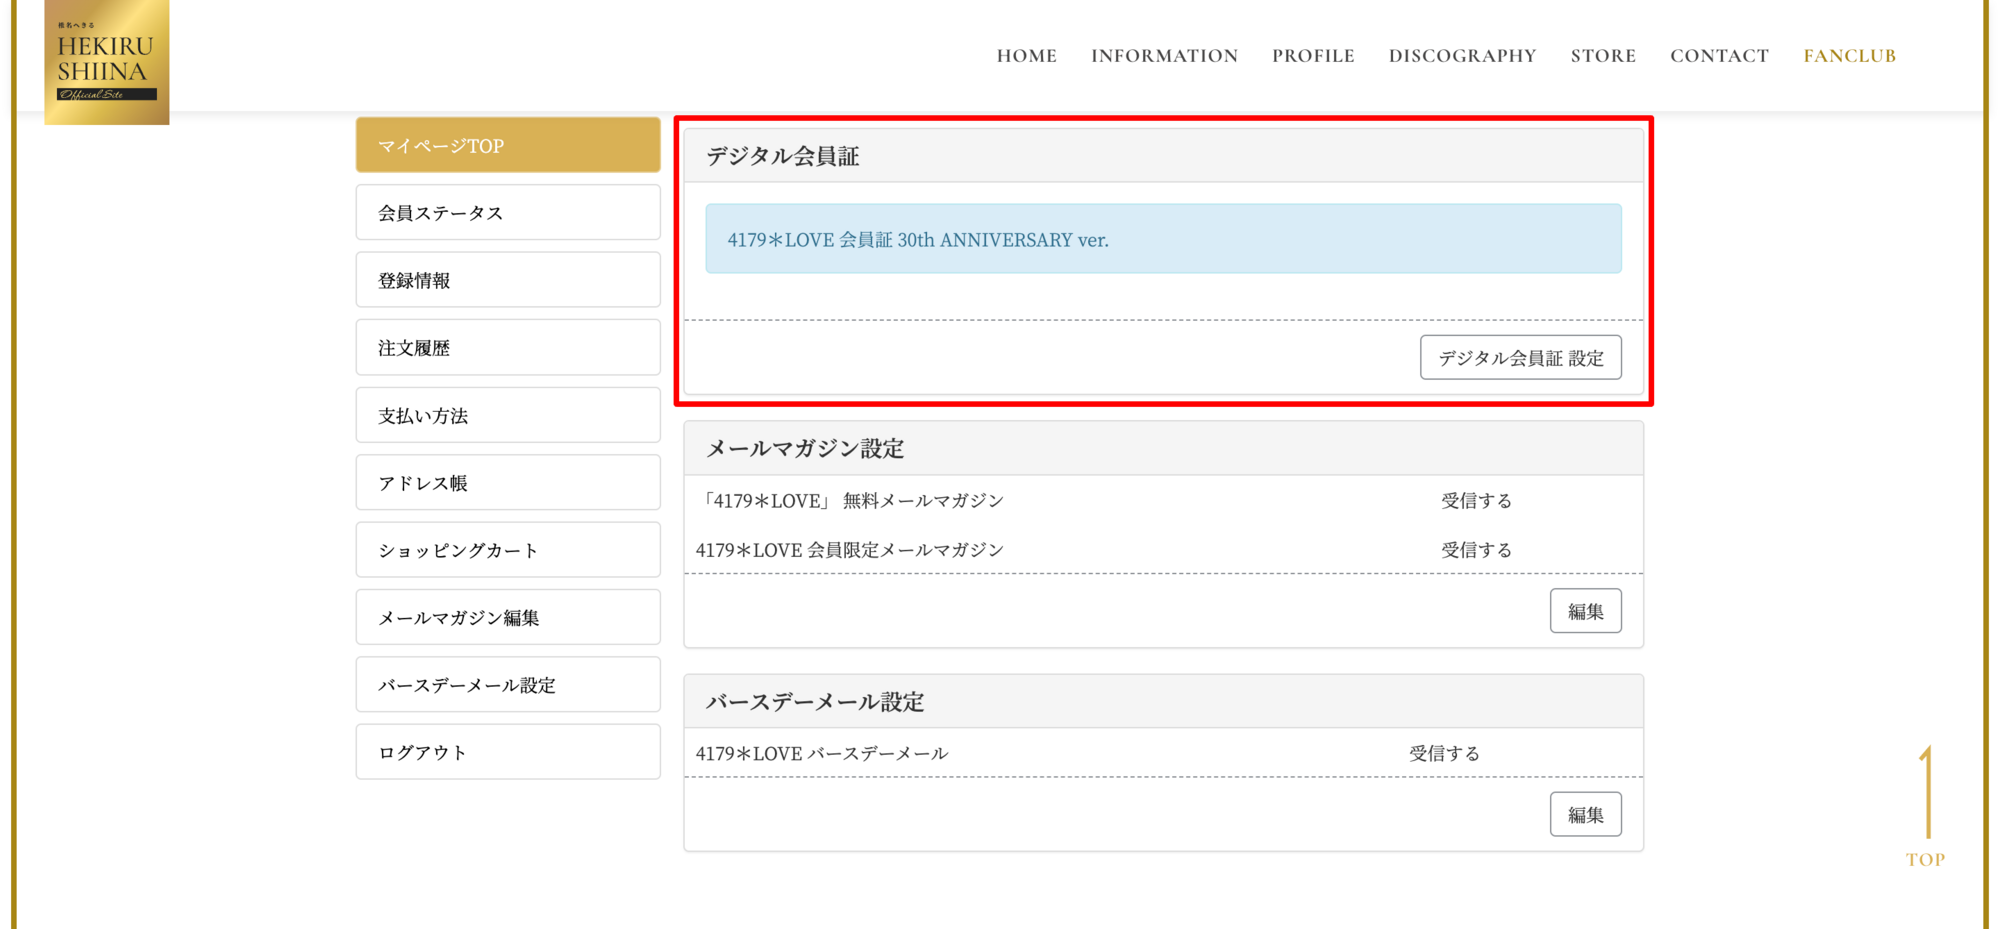Screen dimensions: 2000x929
Task: Go to PROFILE page
Action: click(x=1313, y=56)
